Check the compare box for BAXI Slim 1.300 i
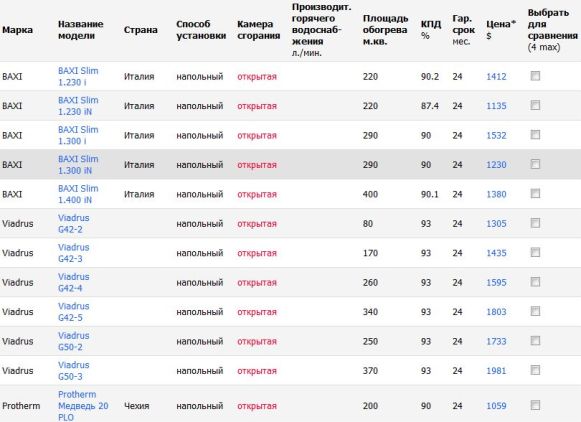Screen dimensions: 581x422 [535, 134]
